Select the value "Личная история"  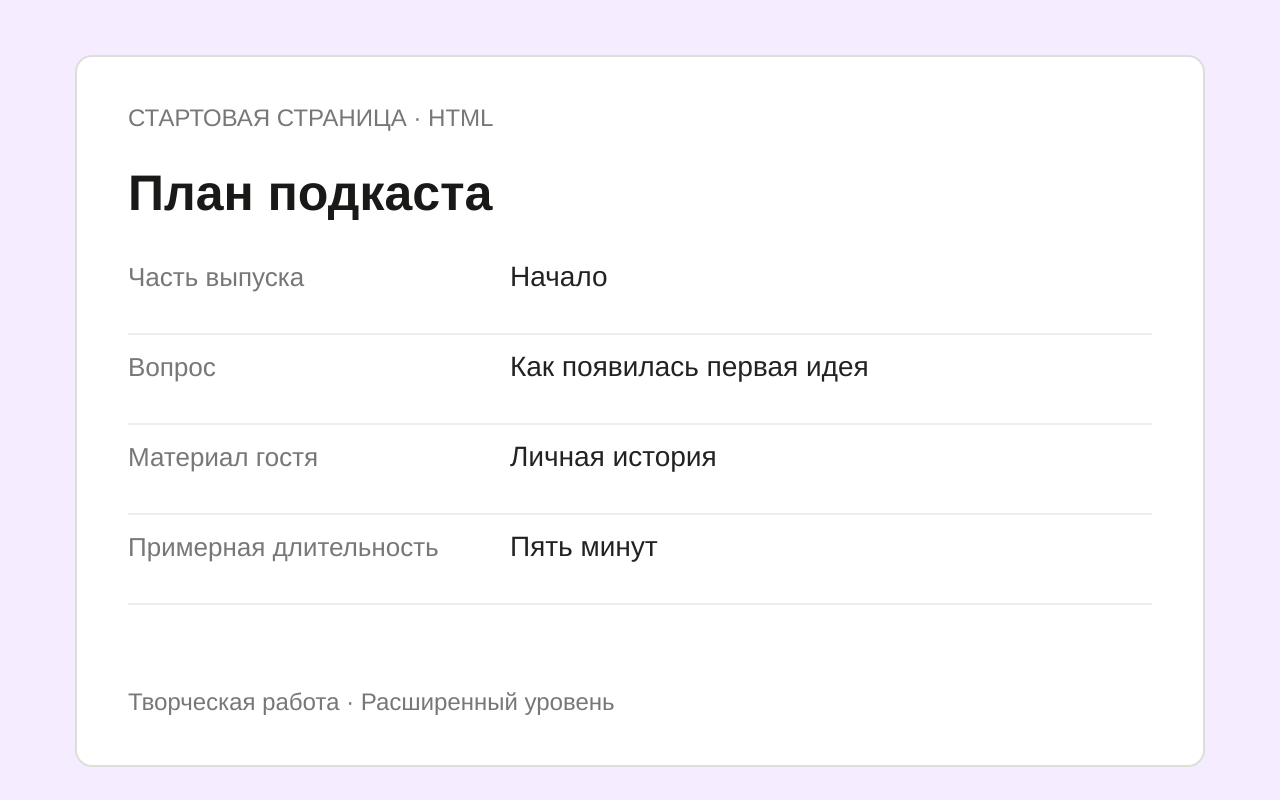613,457
